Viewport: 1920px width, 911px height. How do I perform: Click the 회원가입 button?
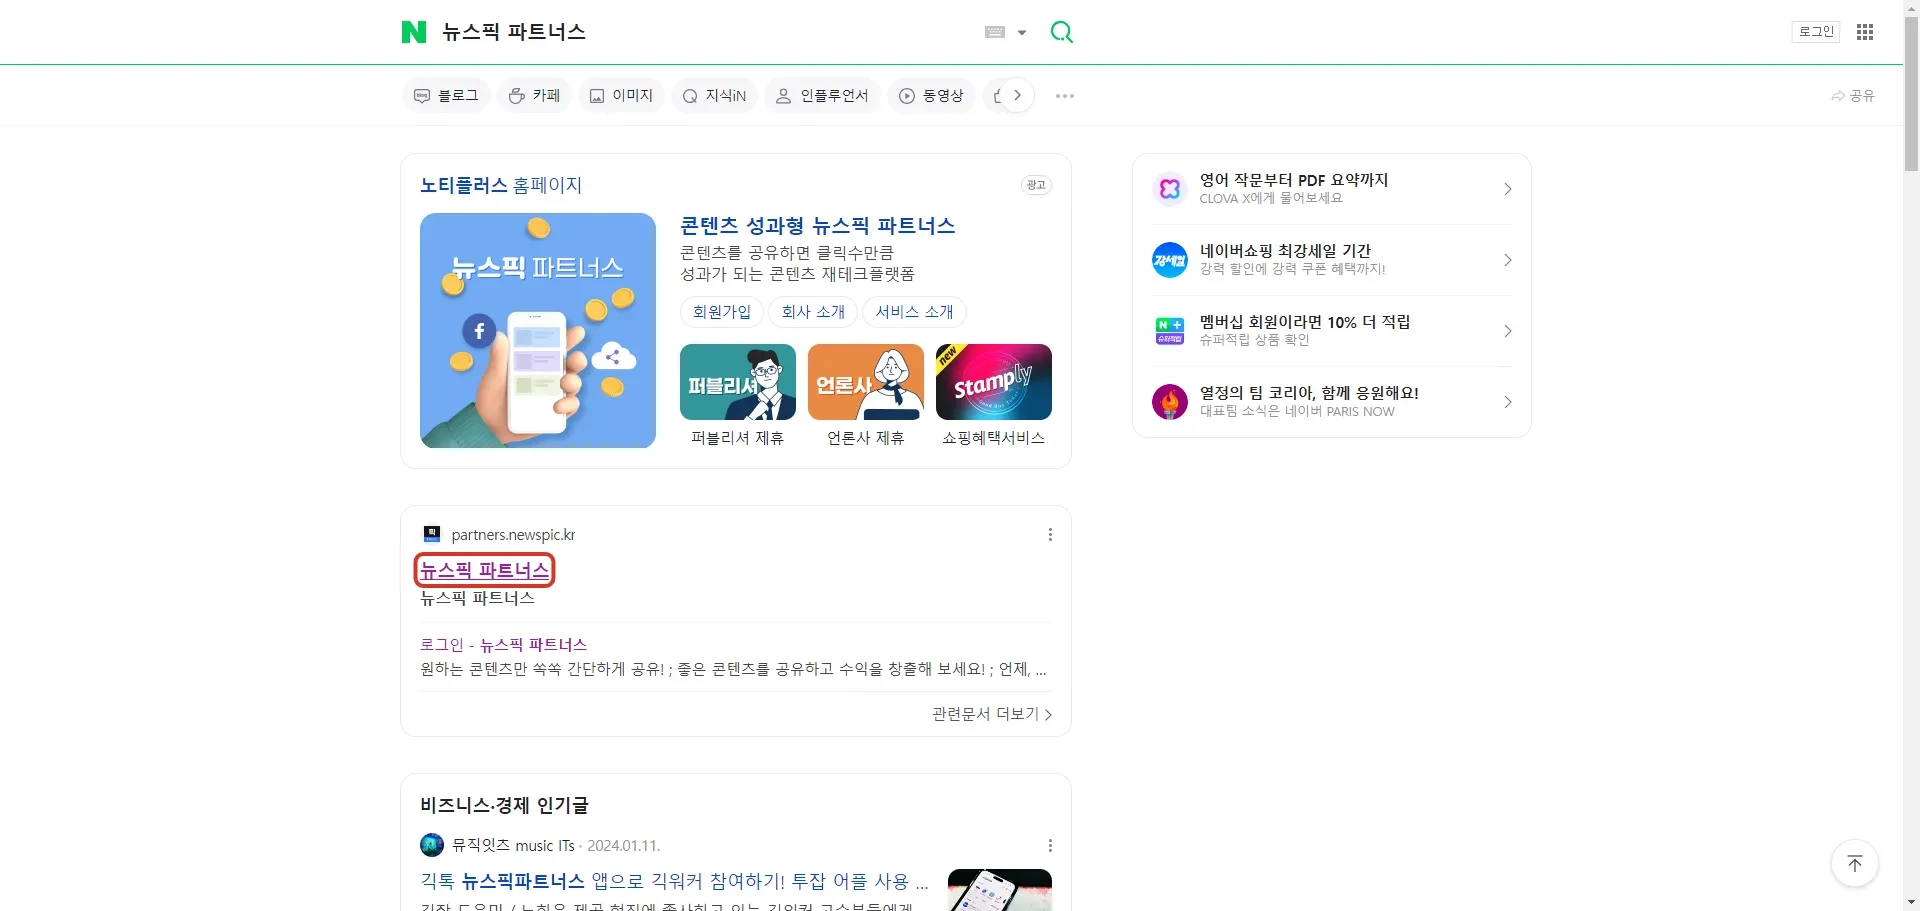click(x=722, y=312)
